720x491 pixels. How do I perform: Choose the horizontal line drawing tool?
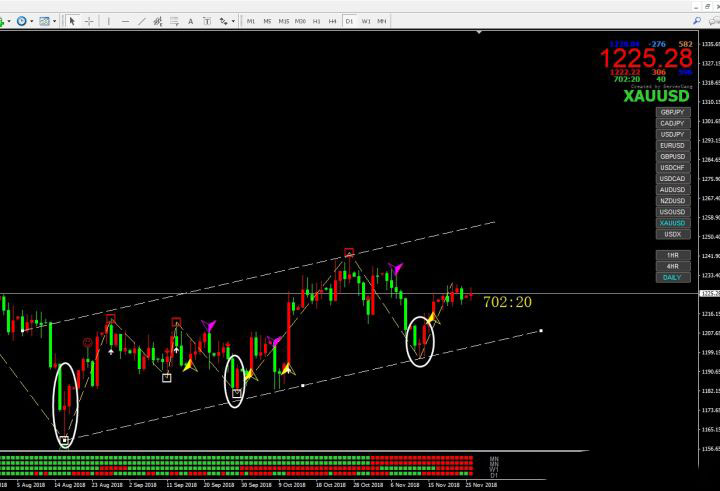[x=124, y=21]
